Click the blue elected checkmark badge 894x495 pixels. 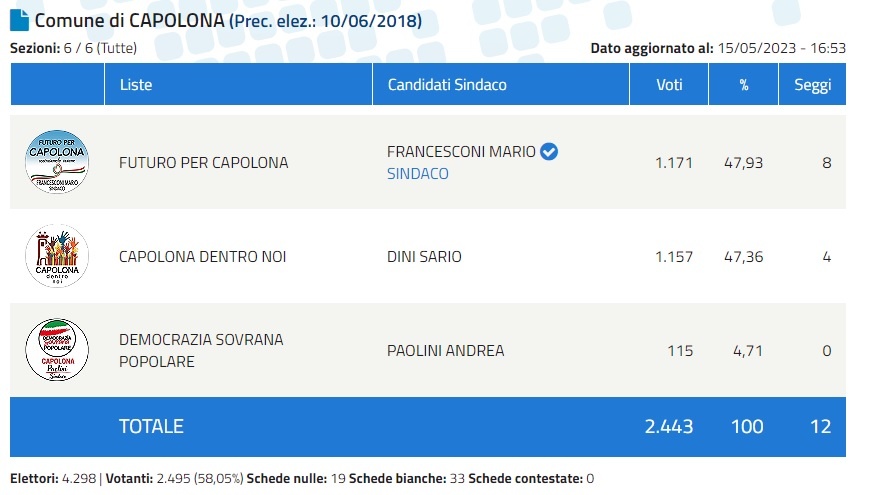point(549,152)
